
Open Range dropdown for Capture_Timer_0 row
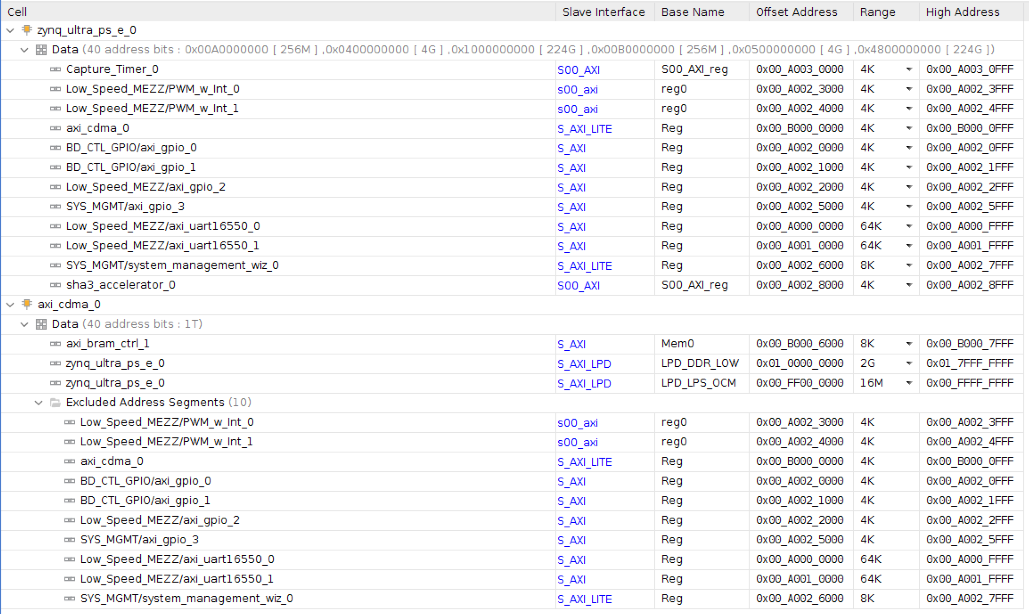pos(909,69)
